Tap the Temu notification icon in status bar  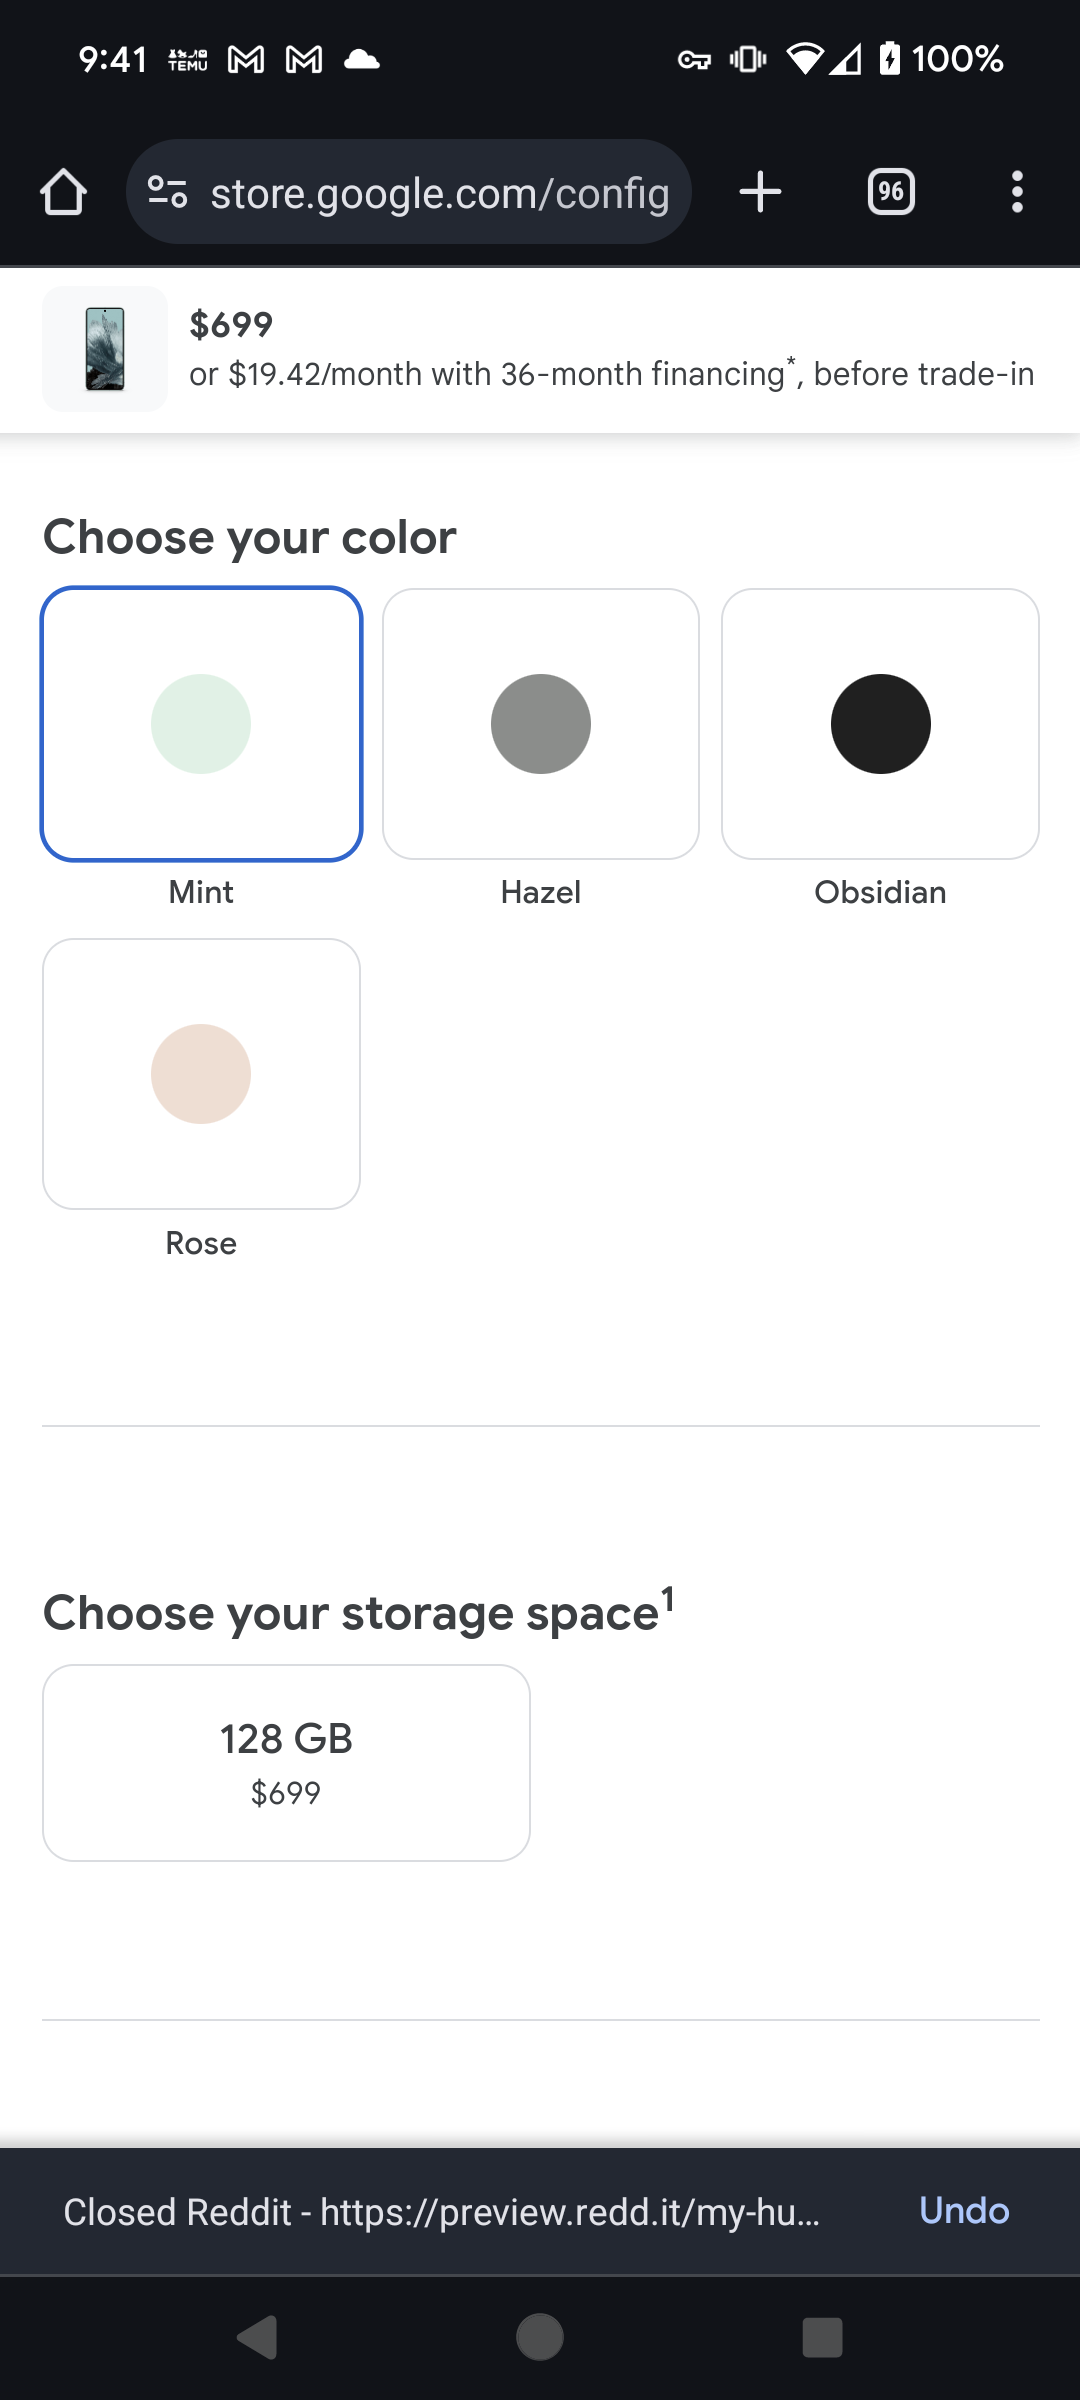[x=188, y=60]
